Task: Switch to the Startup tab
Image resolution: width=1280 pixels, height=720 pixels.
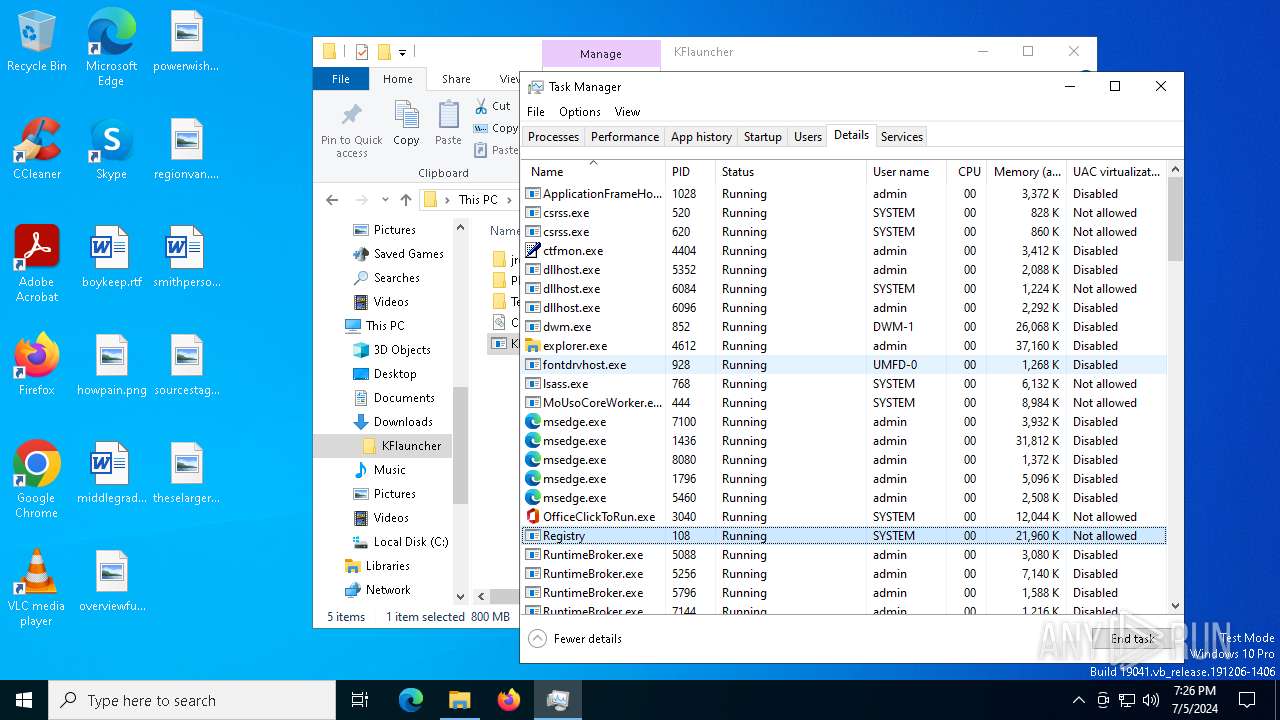Action: click(762, 137)
